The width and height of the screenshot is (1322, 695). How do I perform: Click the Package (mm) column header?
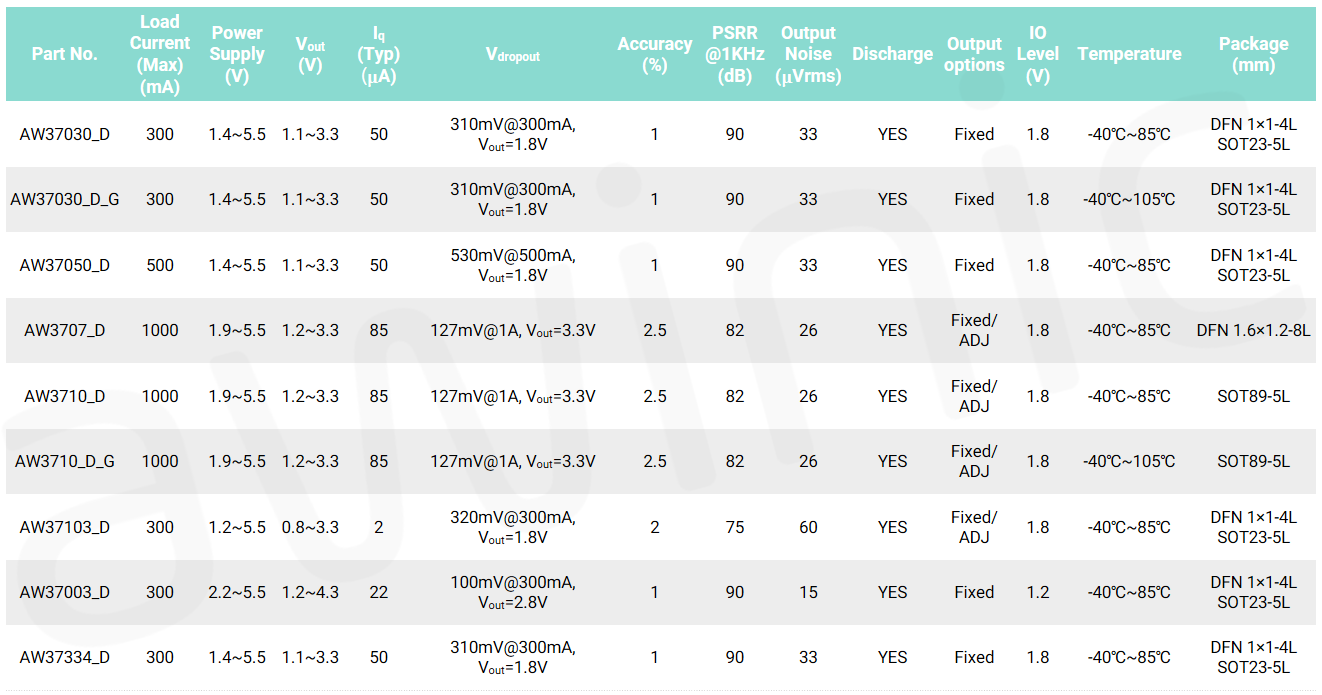(x=1253, y=54)
